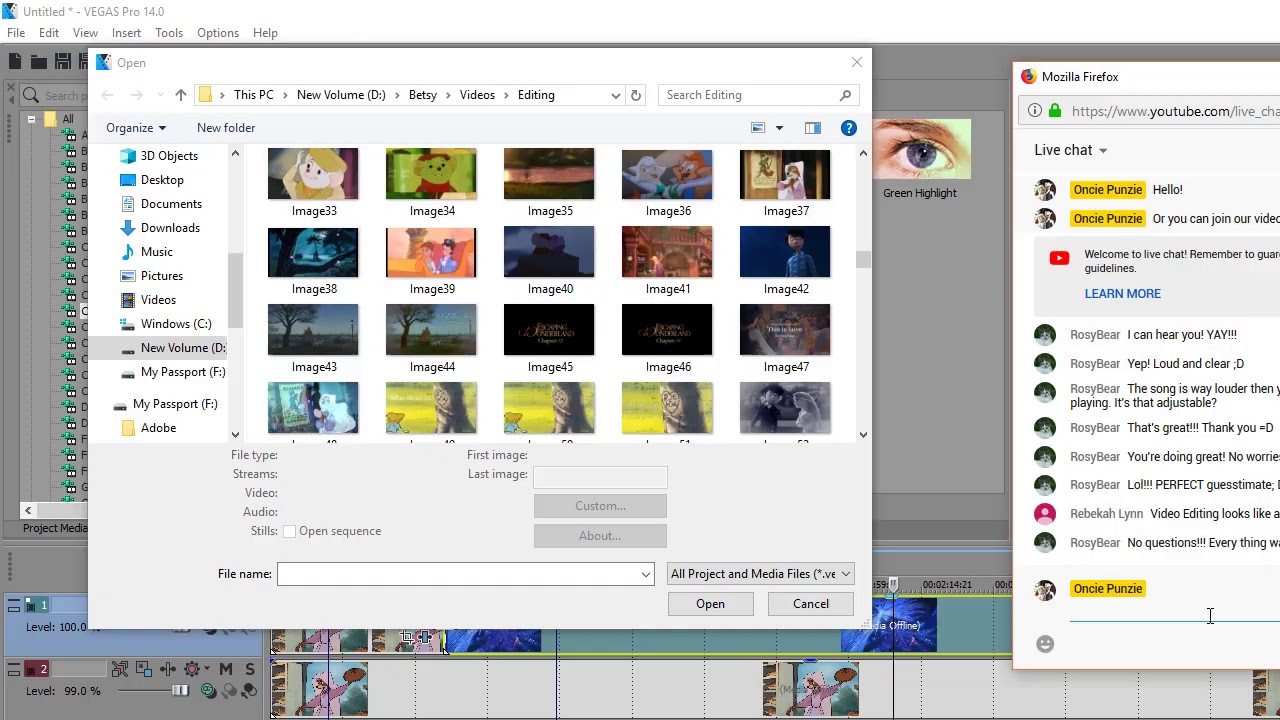The height and width of the screenshot is (720, 1280).
Task: Click Betsy in the breadcrumb path
Action: coord(422,95)
